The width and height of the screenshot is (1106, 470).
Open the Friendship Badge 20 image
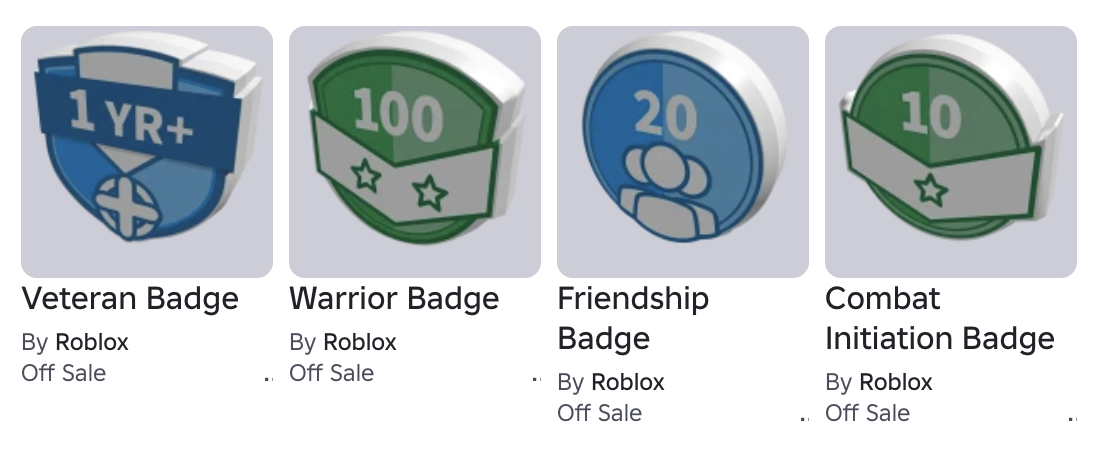(x=683, y=152)
